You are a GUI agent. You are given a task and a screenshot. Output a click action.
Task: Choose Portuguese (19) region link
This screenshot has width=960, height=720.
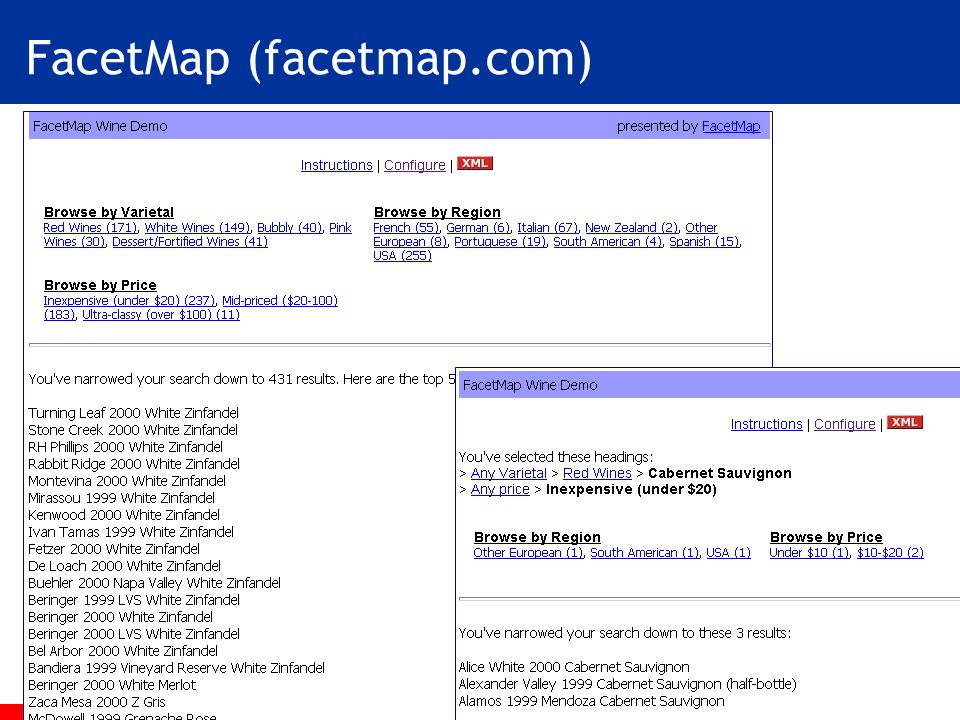(500, 241)
